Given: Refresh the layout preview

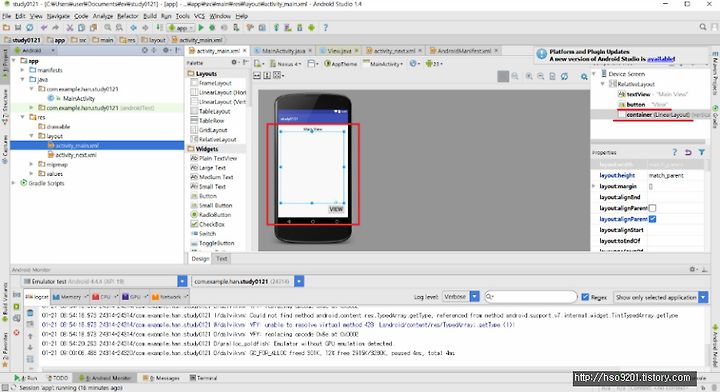Looking at the screenshot, I should [564, 76].
